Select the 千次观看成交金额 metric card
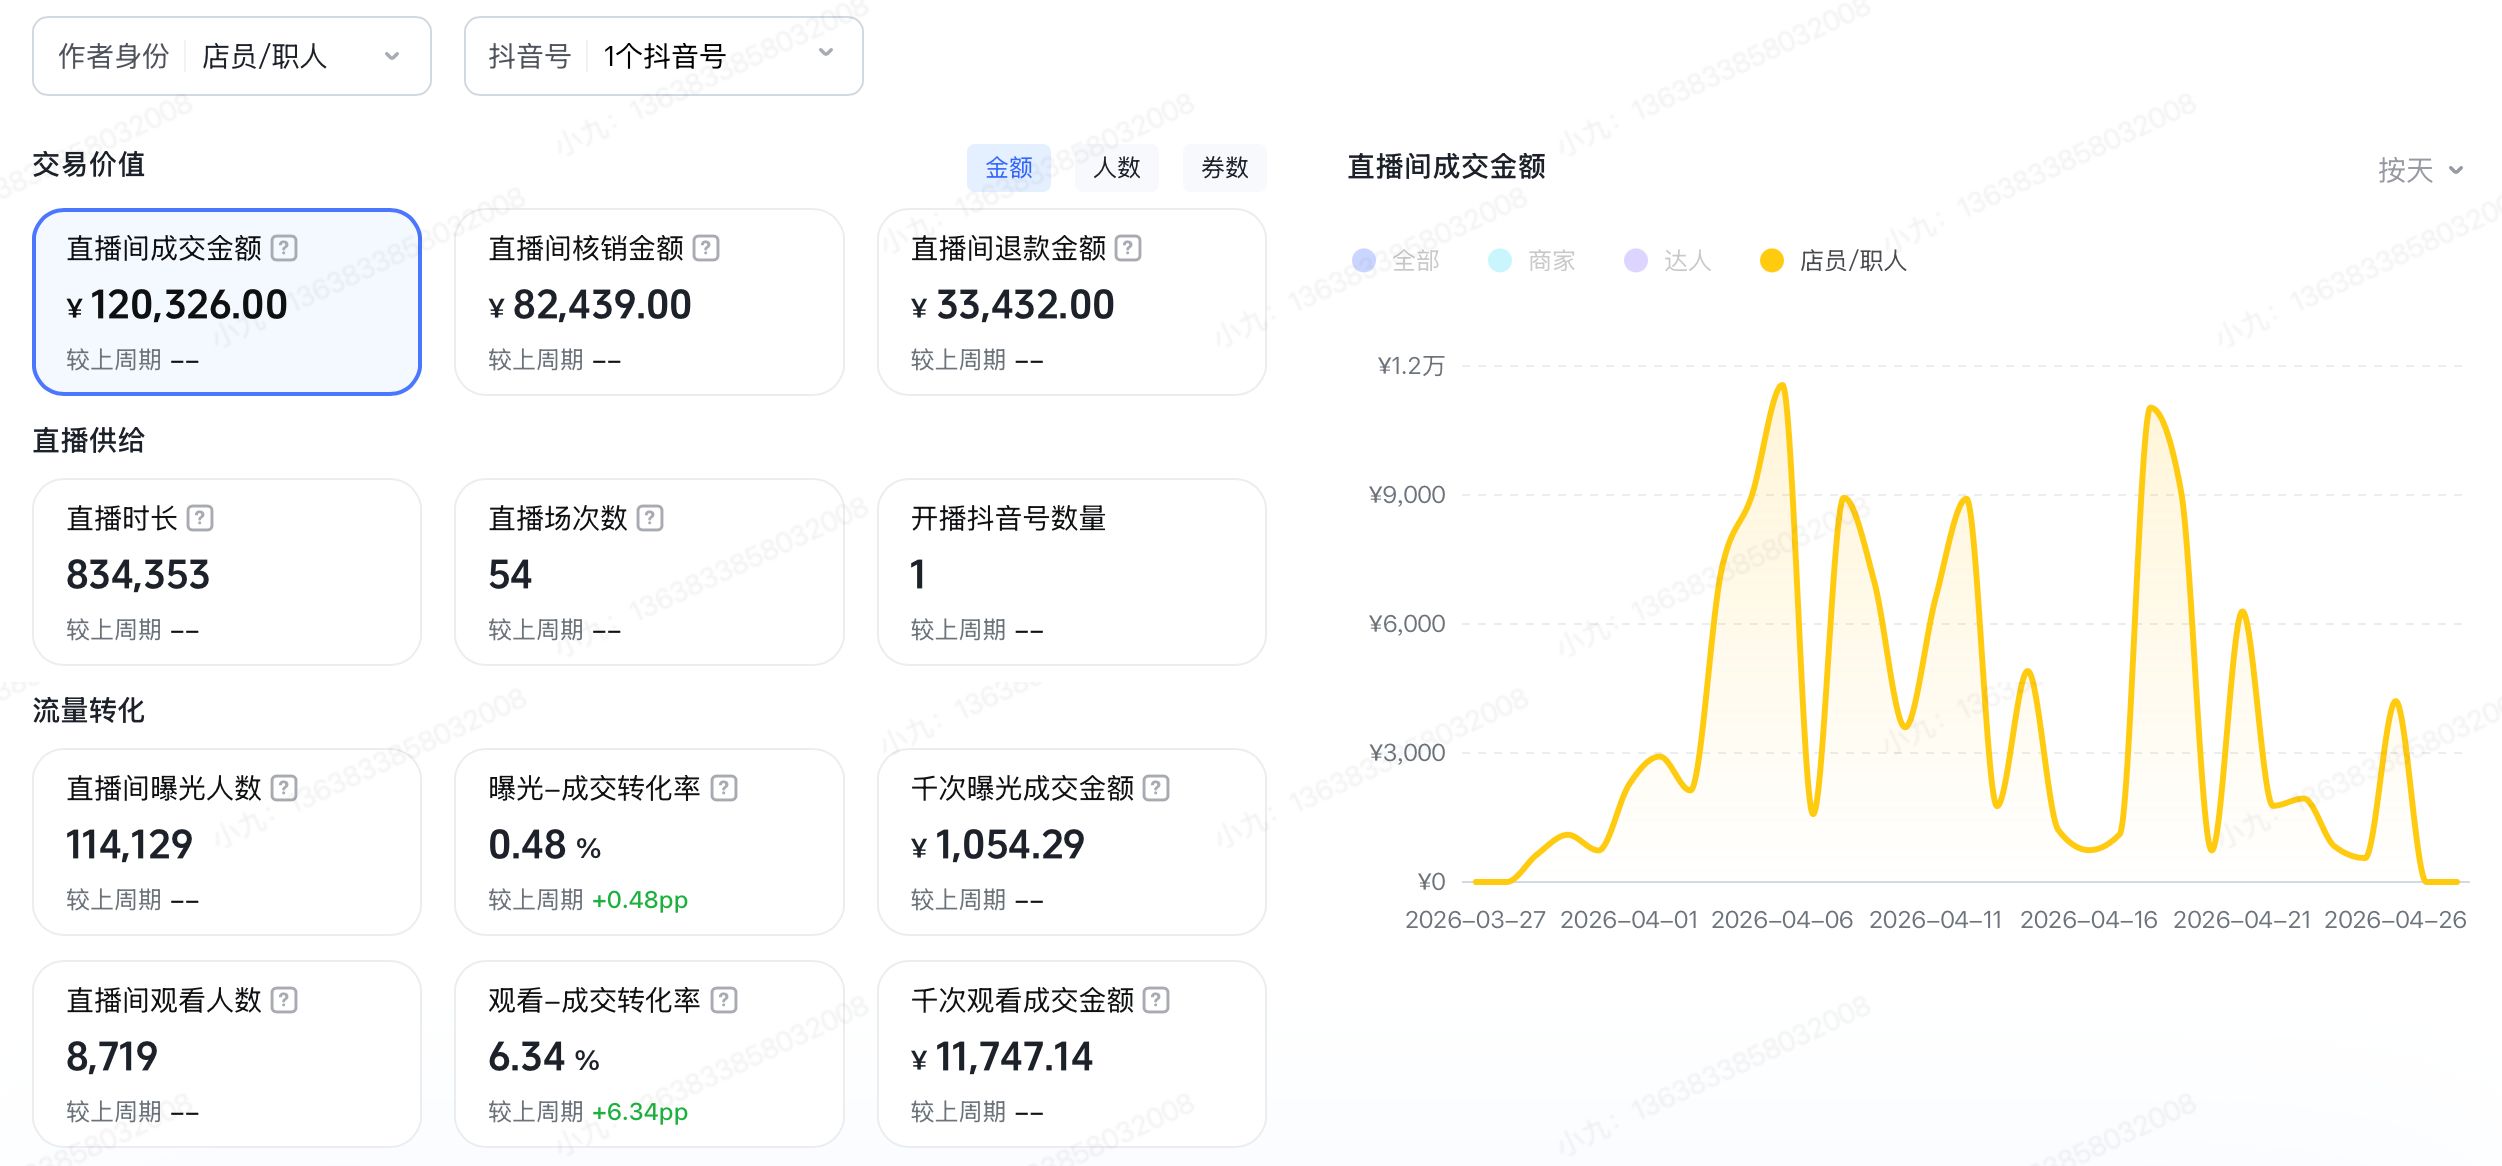 point(1072,1054)
